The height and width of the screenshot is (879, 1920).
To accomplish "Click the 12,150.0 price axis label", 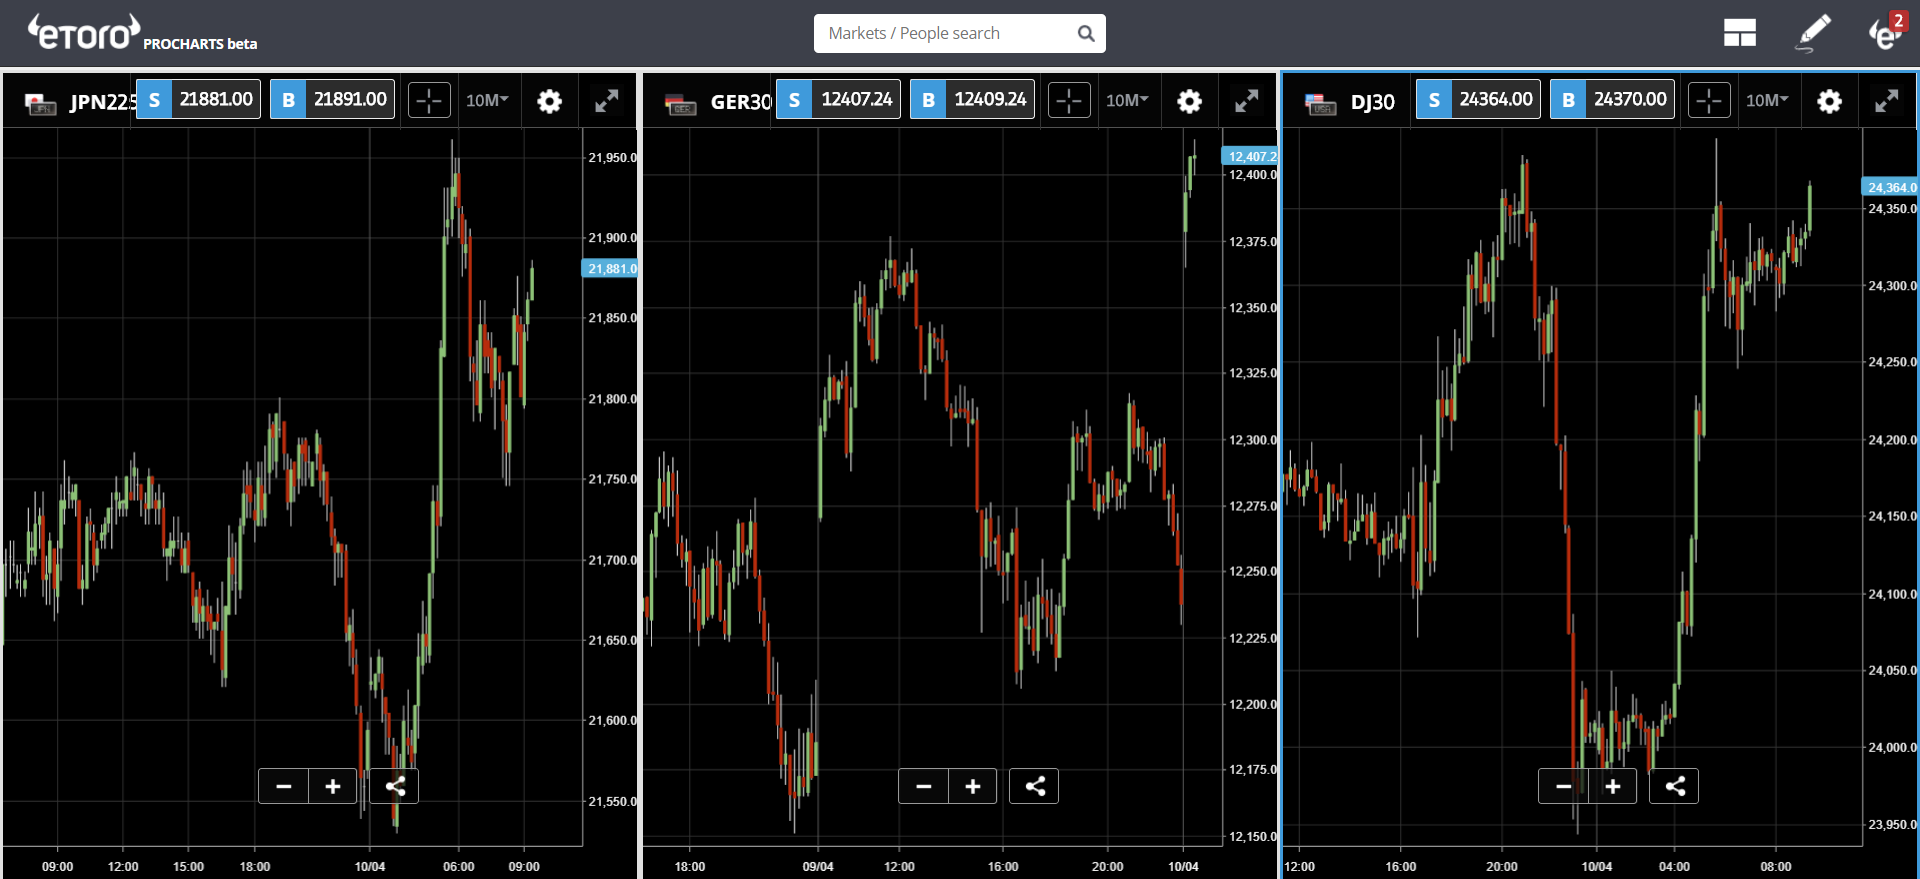I will pos(1252,836).
